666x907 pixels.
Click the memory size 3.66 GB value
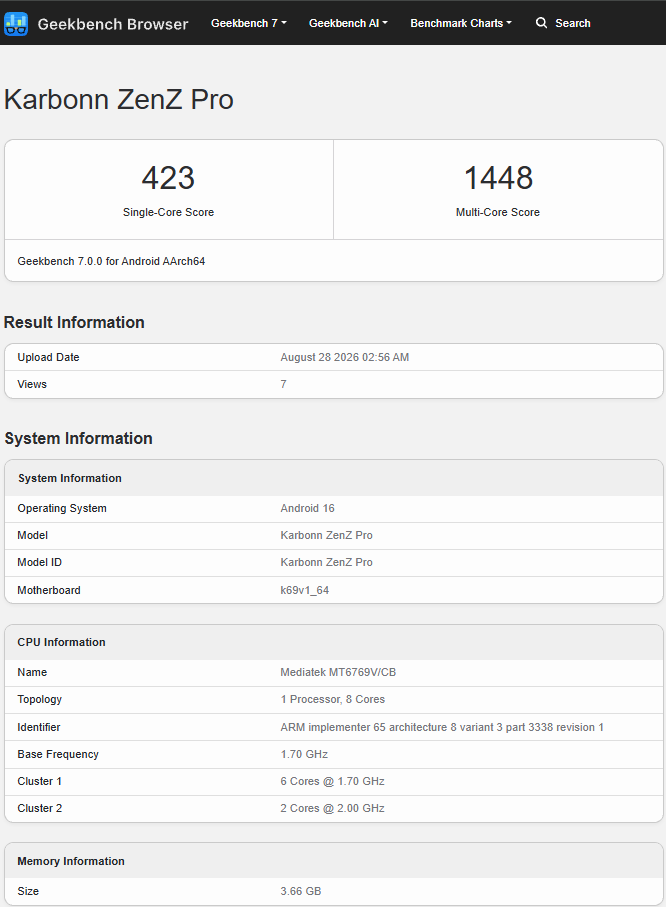[301, 891]
